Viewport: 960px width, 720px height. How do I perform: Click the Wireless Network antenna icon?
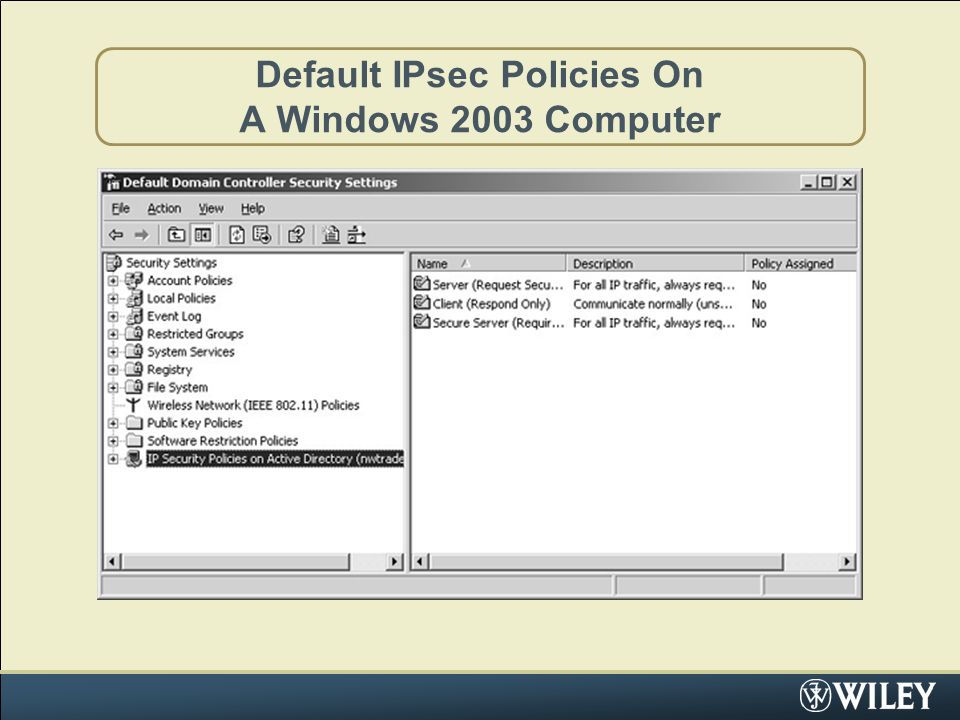coord(133,405)
